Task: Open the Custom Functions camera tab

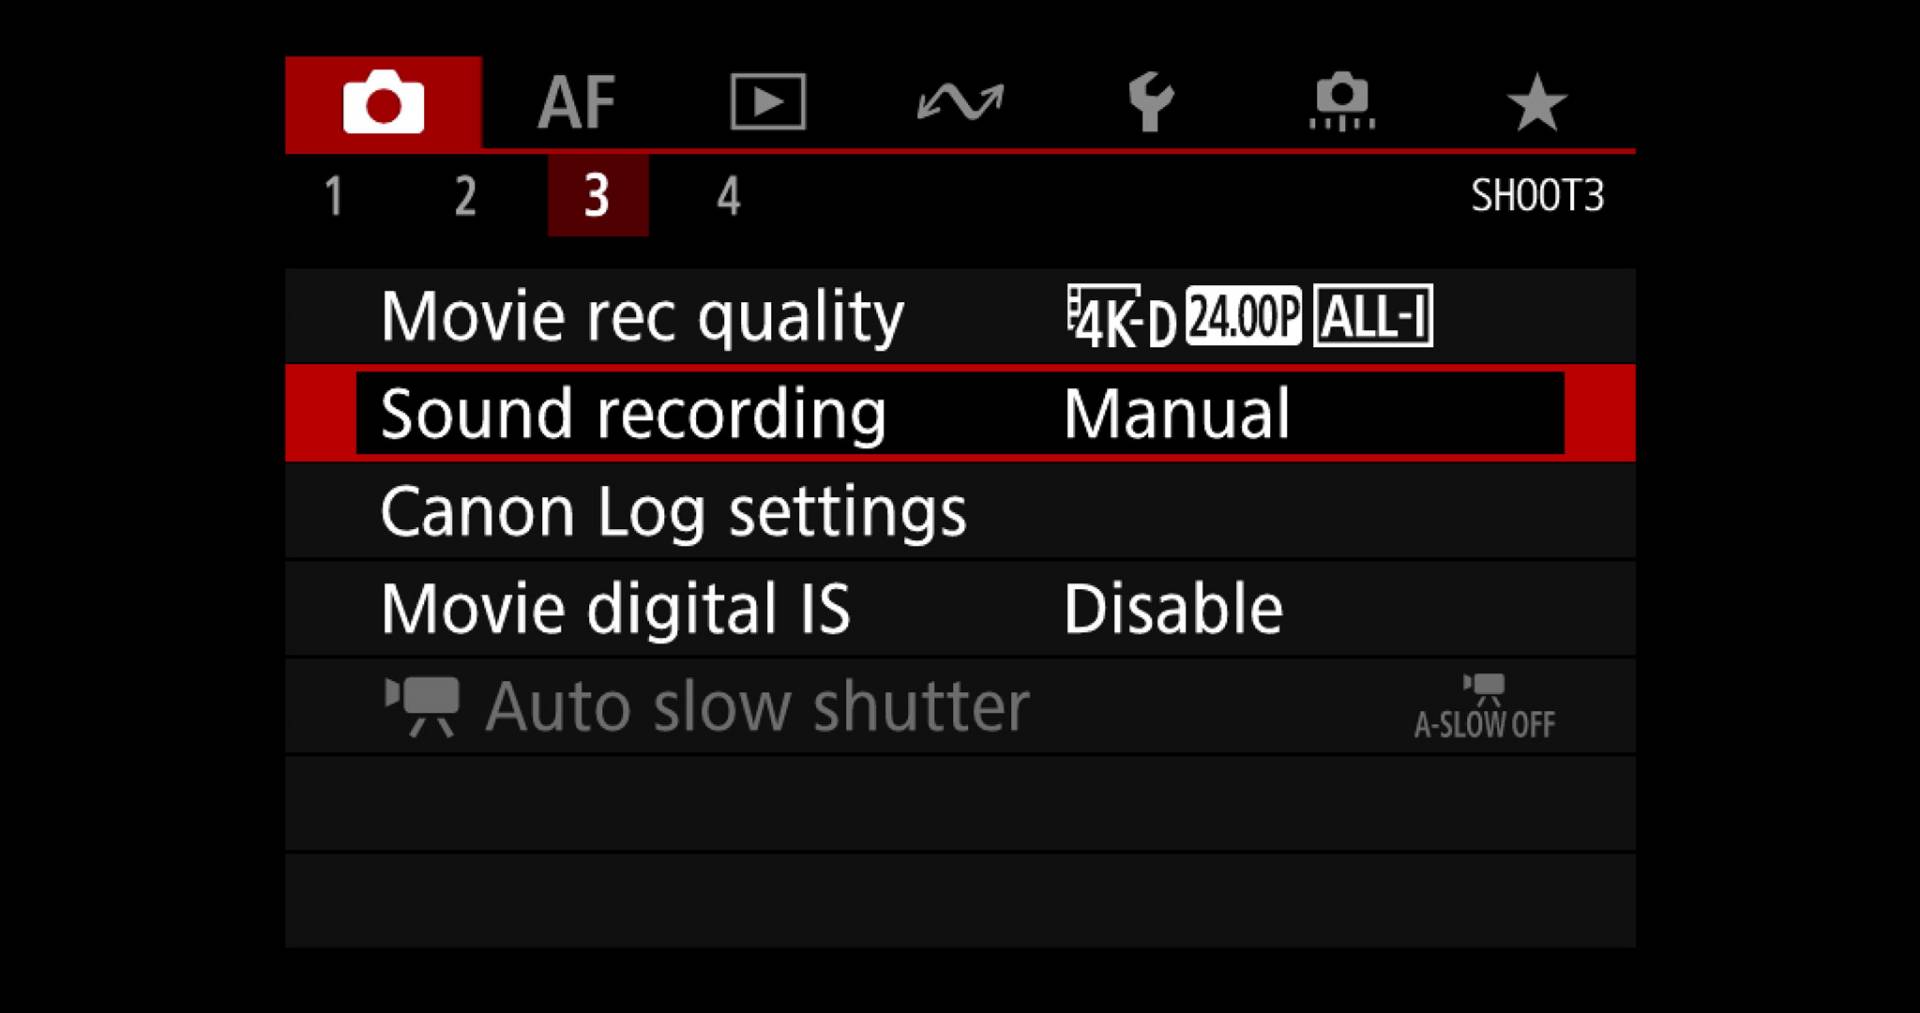Action: click(x=1342, y=102)
